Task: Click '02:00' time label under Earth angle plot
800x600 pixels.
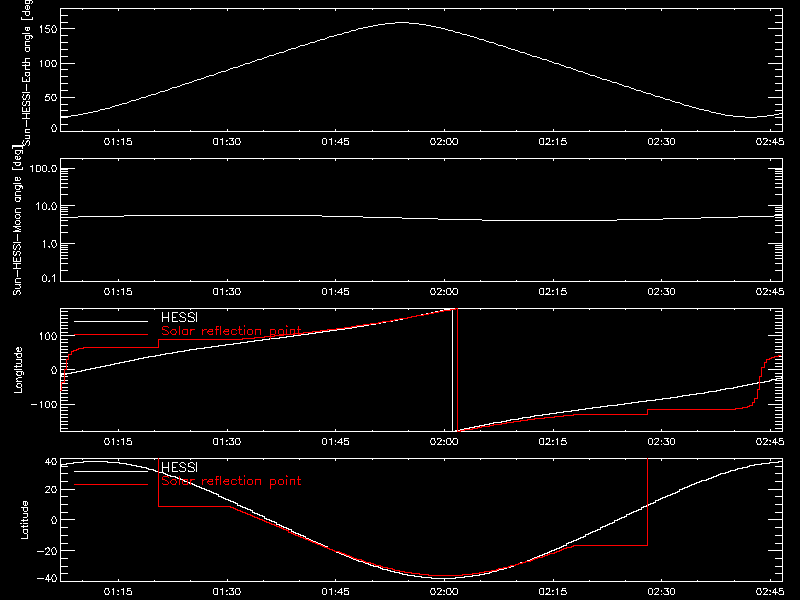Action: point(444,142)
